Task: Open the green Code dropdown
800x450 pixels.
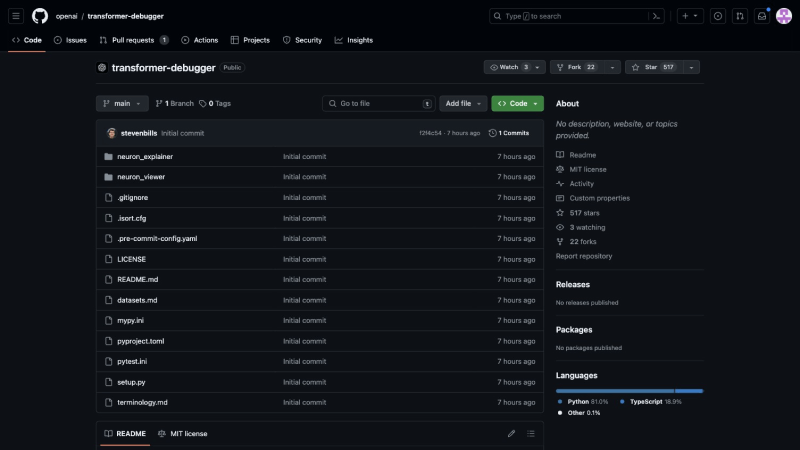Action: (x=517, y=103)
